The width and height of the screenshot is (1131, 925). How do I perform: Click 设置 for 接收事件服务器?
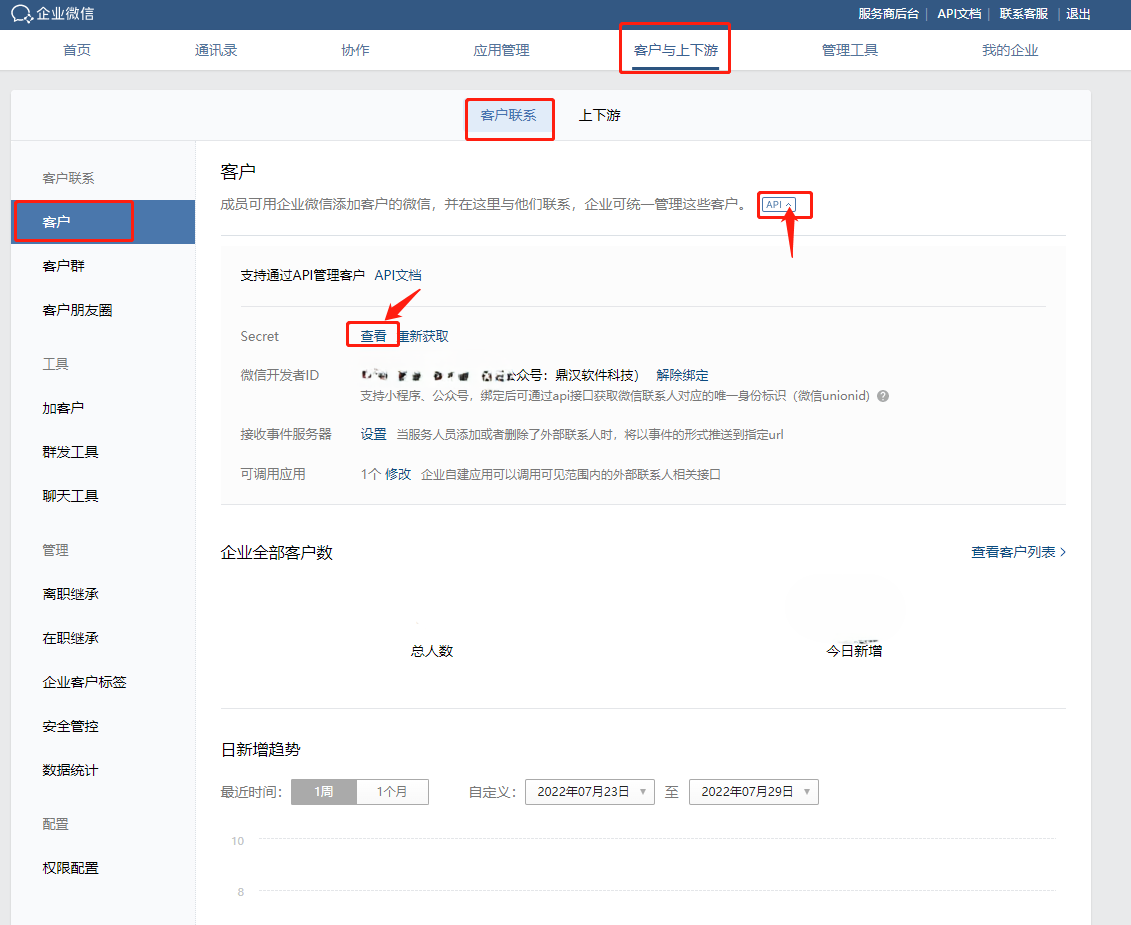point(374,434)
